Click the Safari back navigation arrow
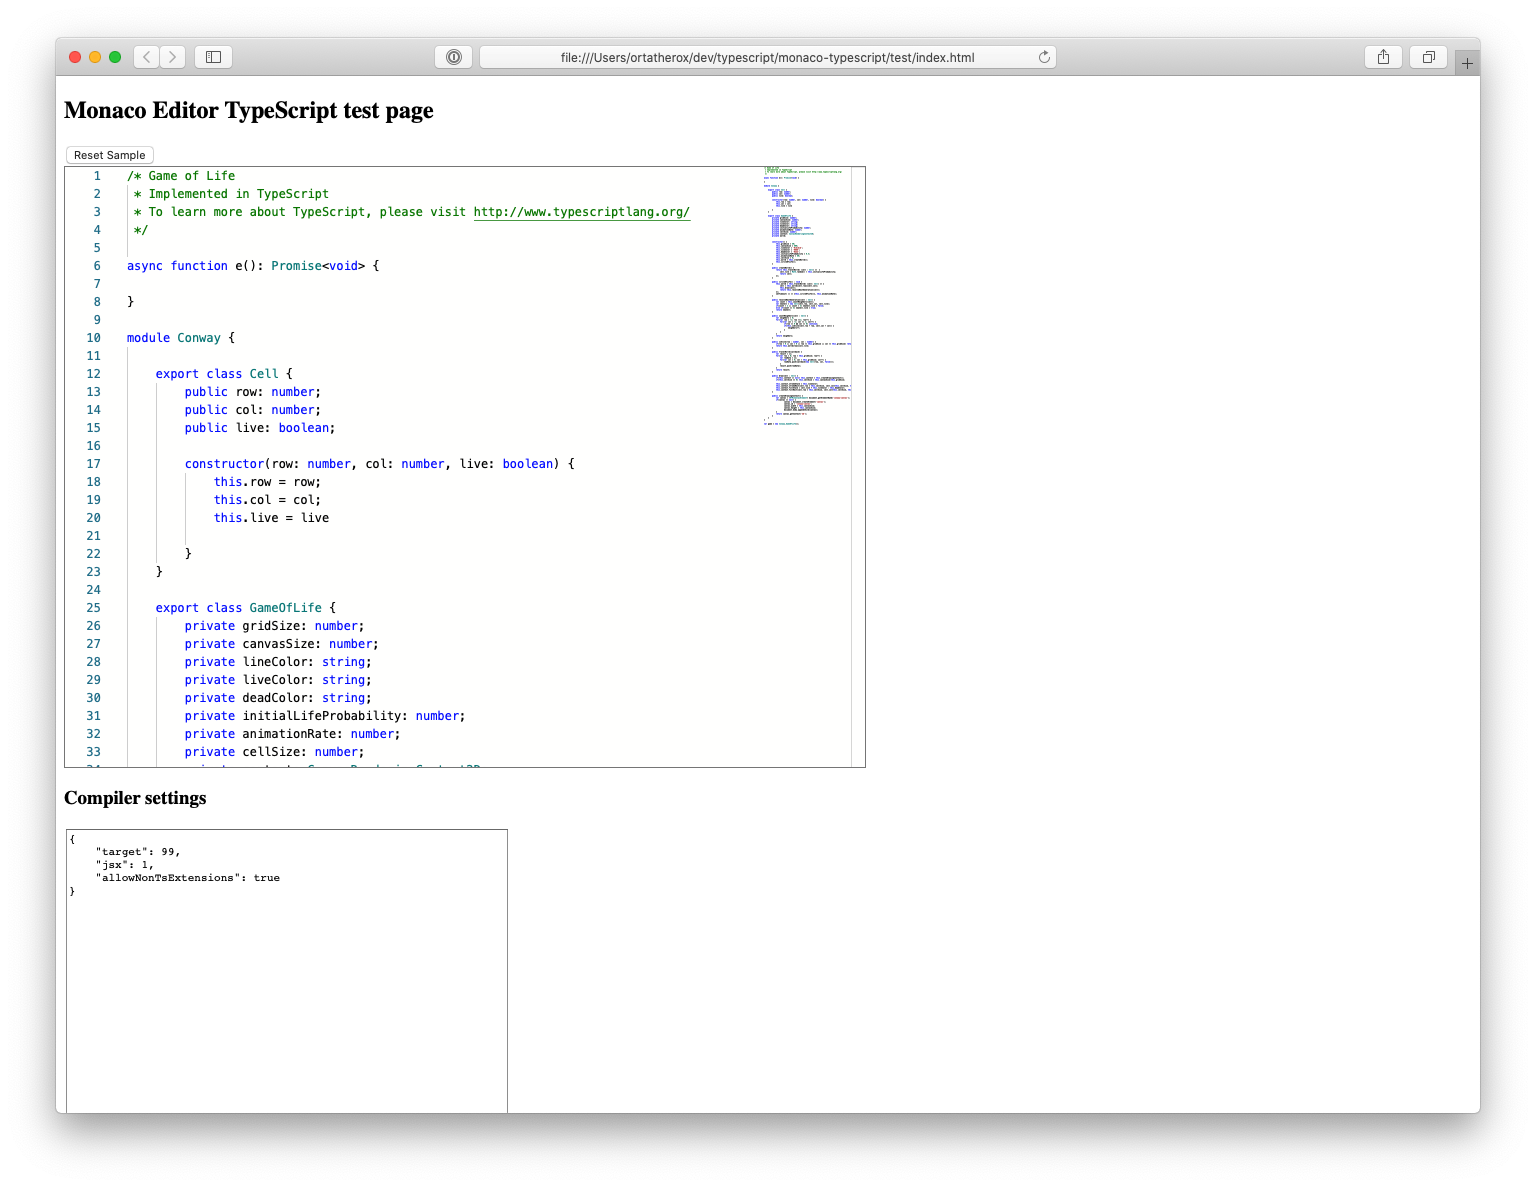Viewport: 1536px width, 1187px height. [x=147, y=57]
